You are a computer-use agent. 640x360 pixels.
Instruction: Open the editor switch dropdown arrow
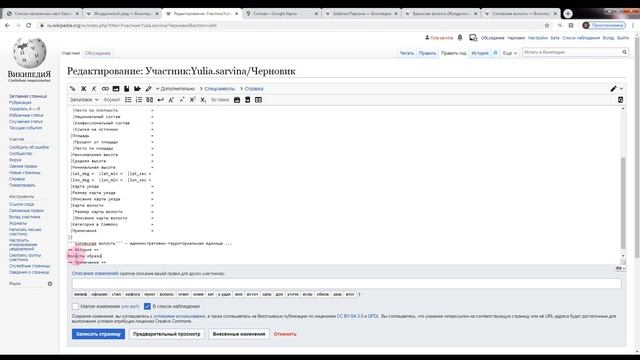tap(622, 89)
